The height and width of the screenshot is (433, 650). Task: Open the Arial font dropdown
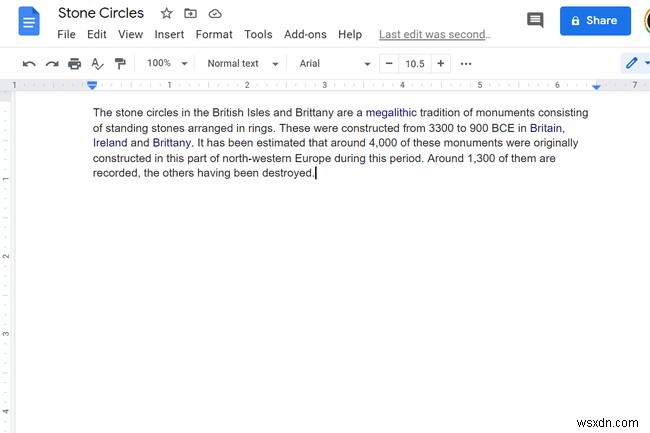pyautogui.click(x=335, y=64)
